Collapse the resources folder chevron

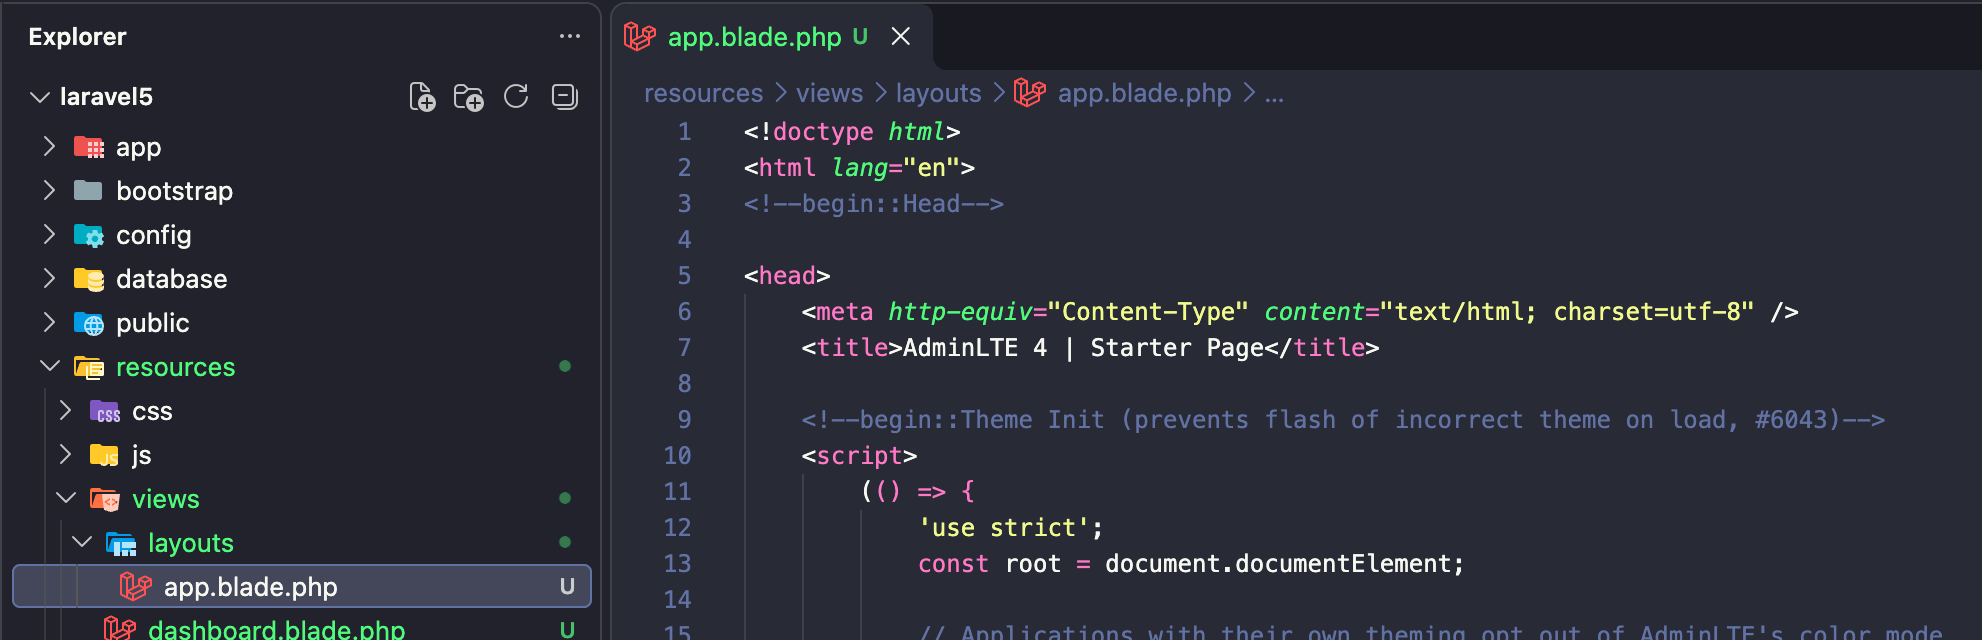[x=50, y=366]
